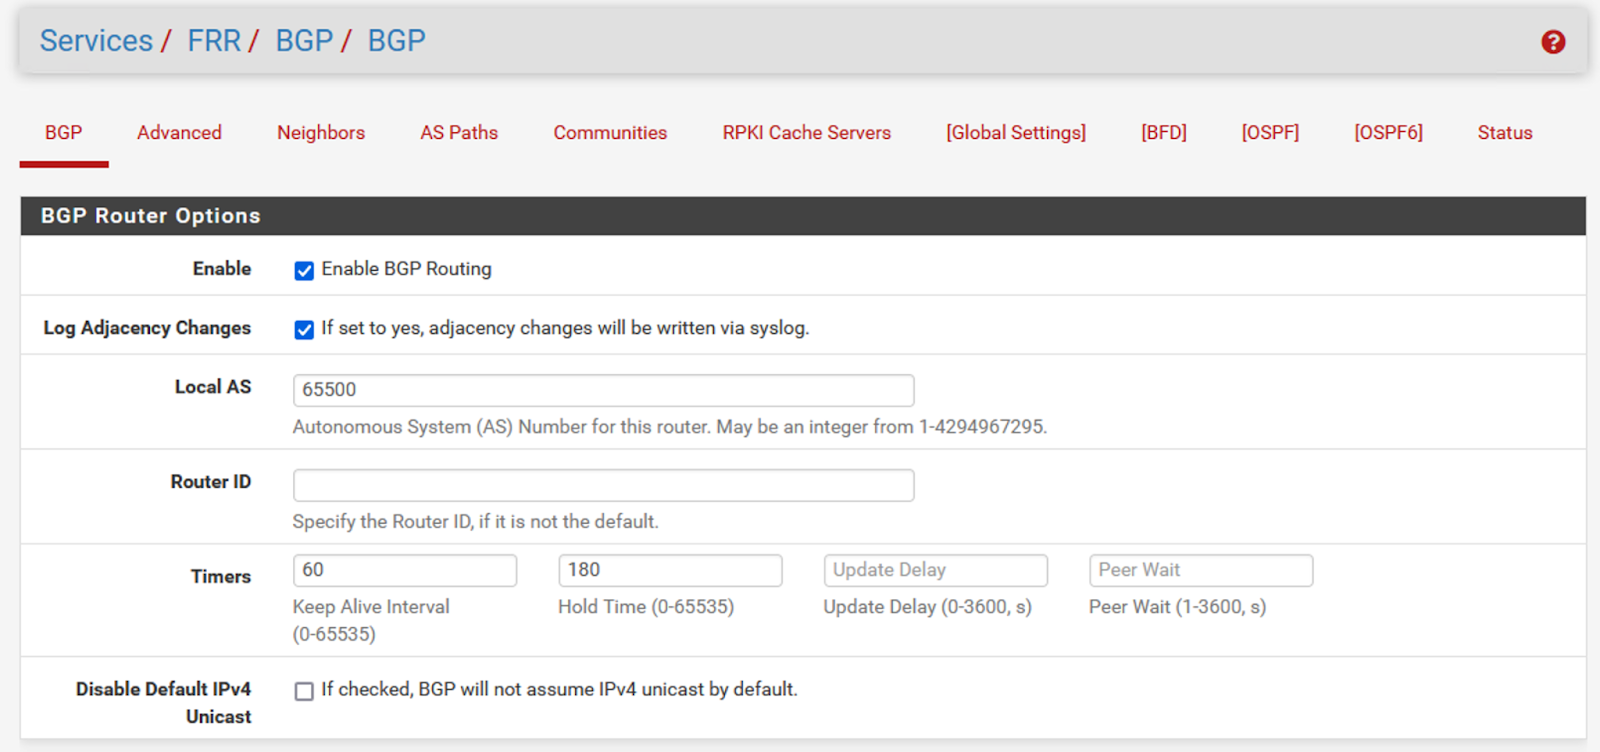Open the [OSPF6] tab

[x=1388, y=133]
